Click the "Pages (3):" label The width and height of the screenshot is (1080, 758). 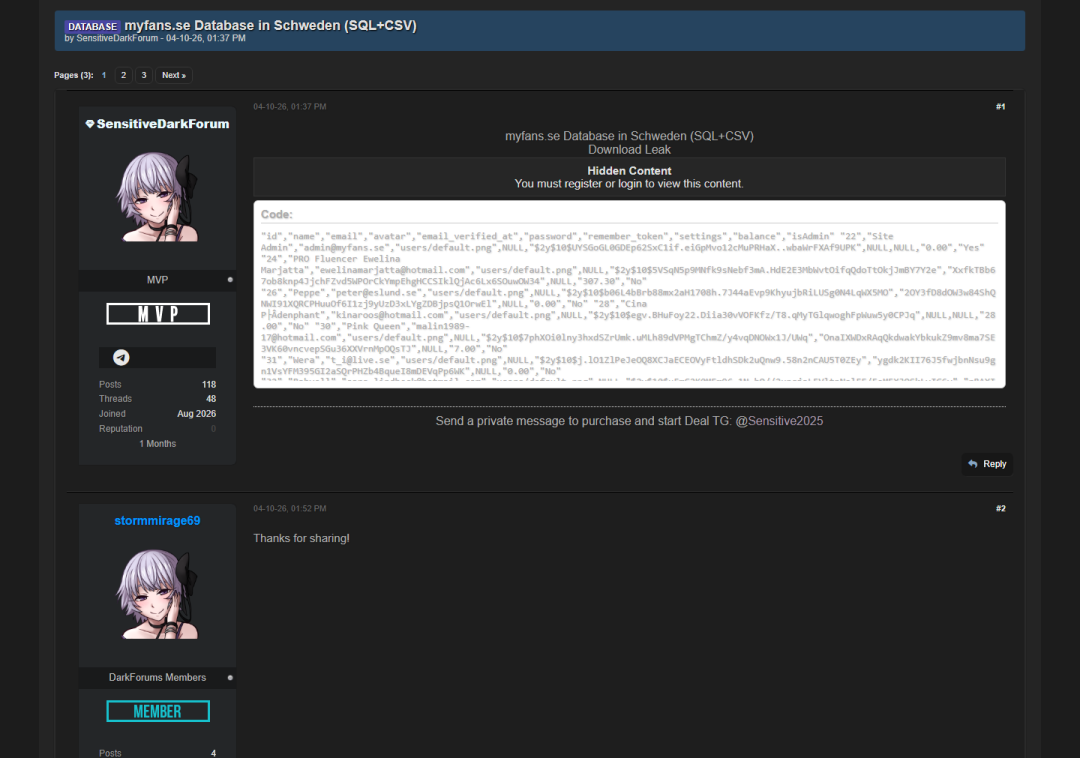pos(74,75)
